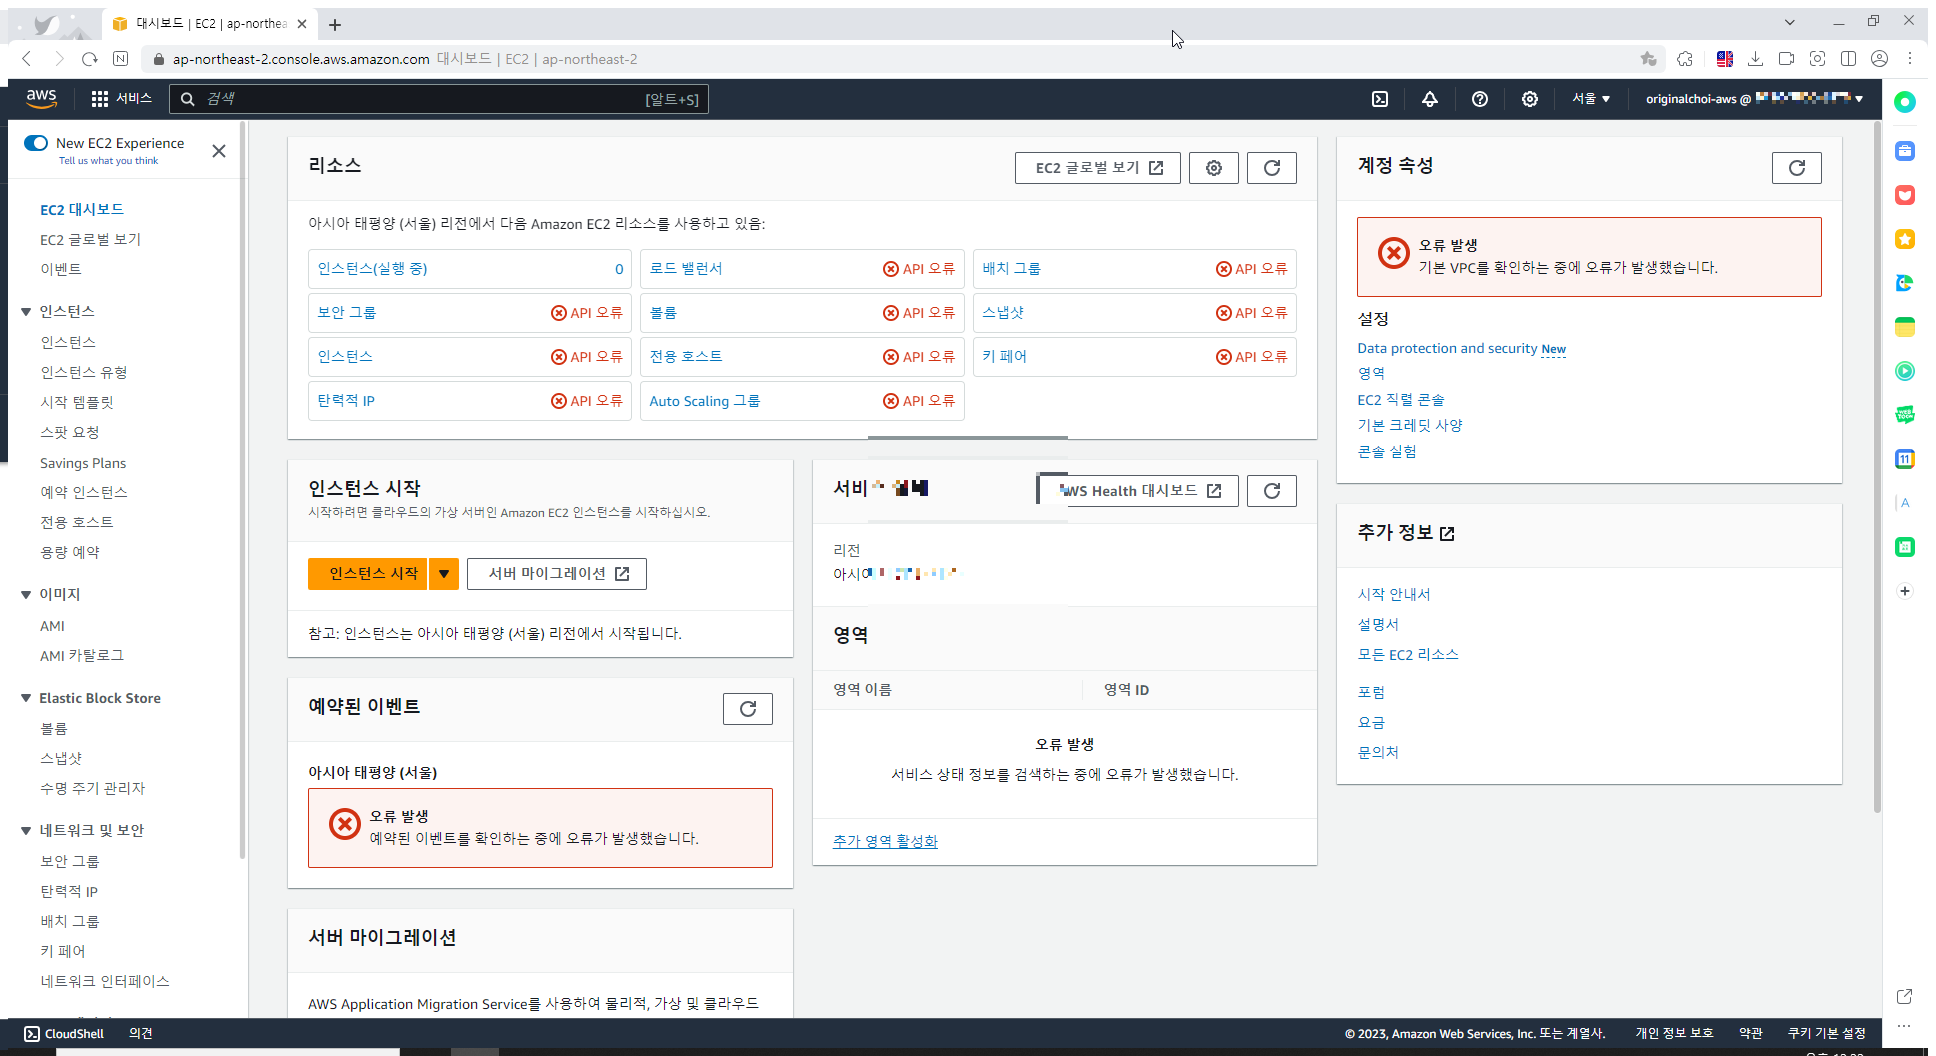Open the browser extensions puzzle icon
This screenshot has width=1936, height=1056.
[1685, 59]
